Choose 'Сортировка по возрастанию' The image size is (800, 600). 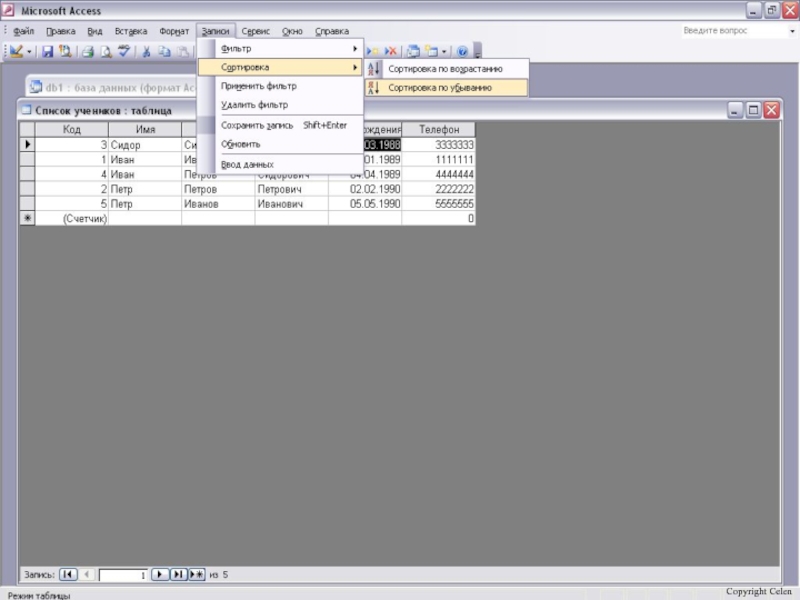click(x=445, y=69)
